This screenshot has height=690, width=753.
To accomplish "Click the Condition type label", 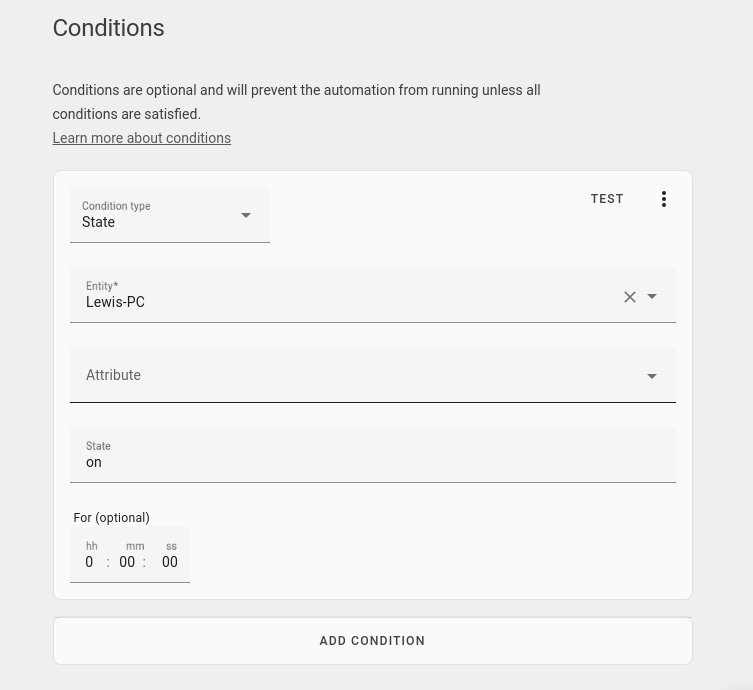I will pyautogui.click(x=116, y=206).
